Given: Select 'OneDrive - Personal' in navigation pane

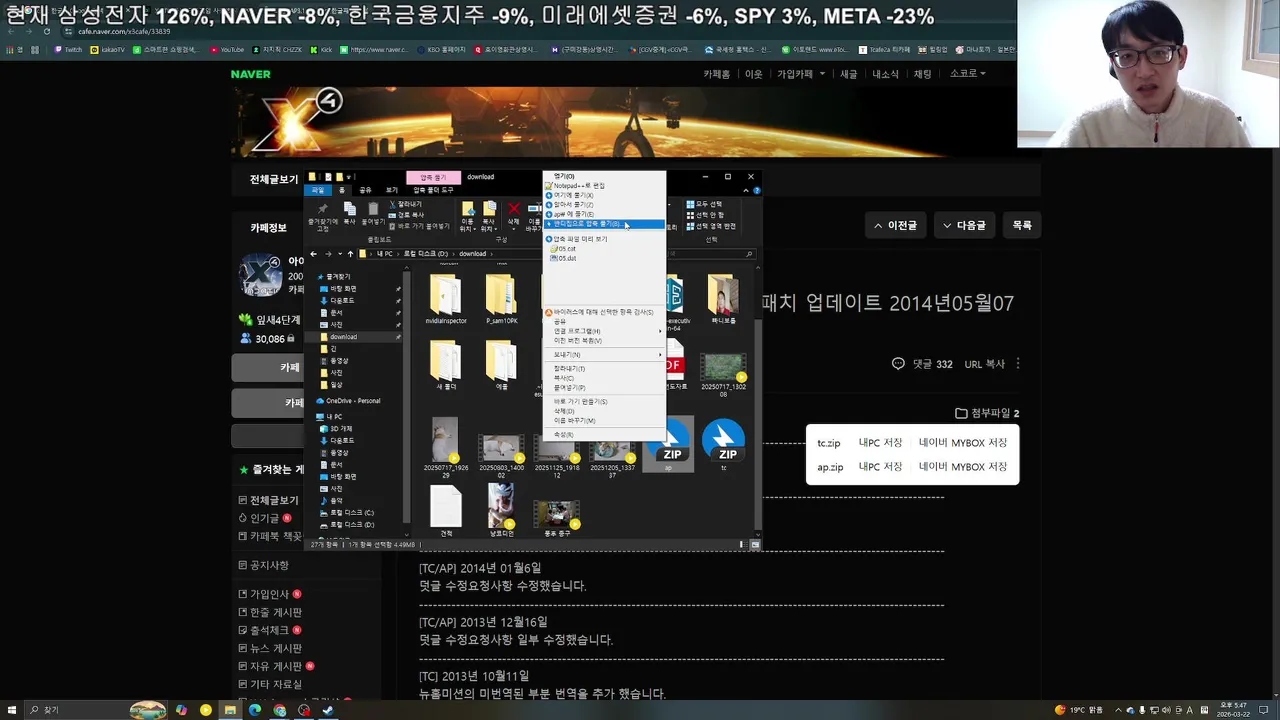Looking at the screenshot, I should (x=348, y=401).
